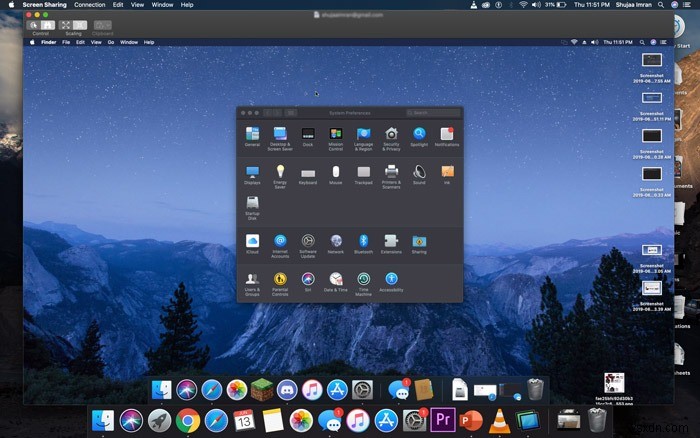The width and height of the screenshot is (700, 438).
Task: Open the Bluetooth preference pane
Action: click(x=363, y=244)
